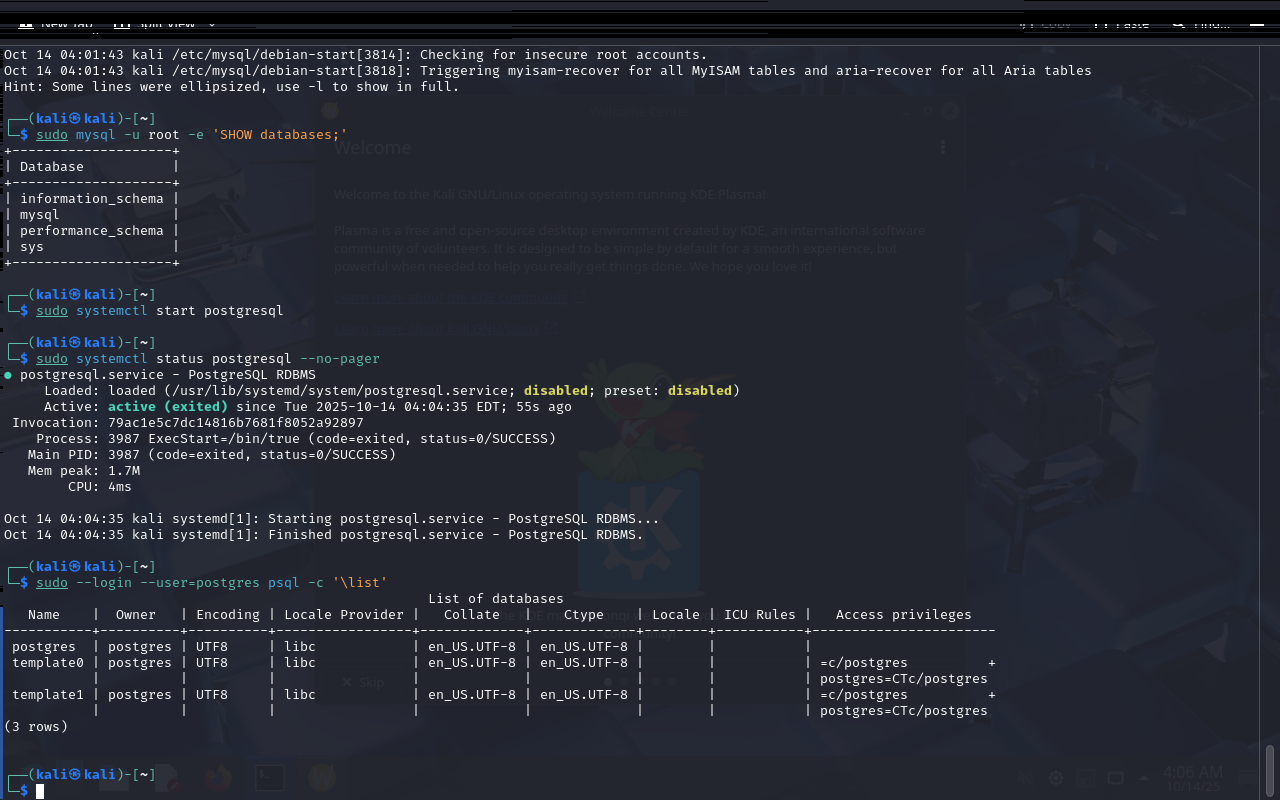Click the Paste button in terminal toolbar
The image size is (1280, 800).
click(x=1122, y=22)
